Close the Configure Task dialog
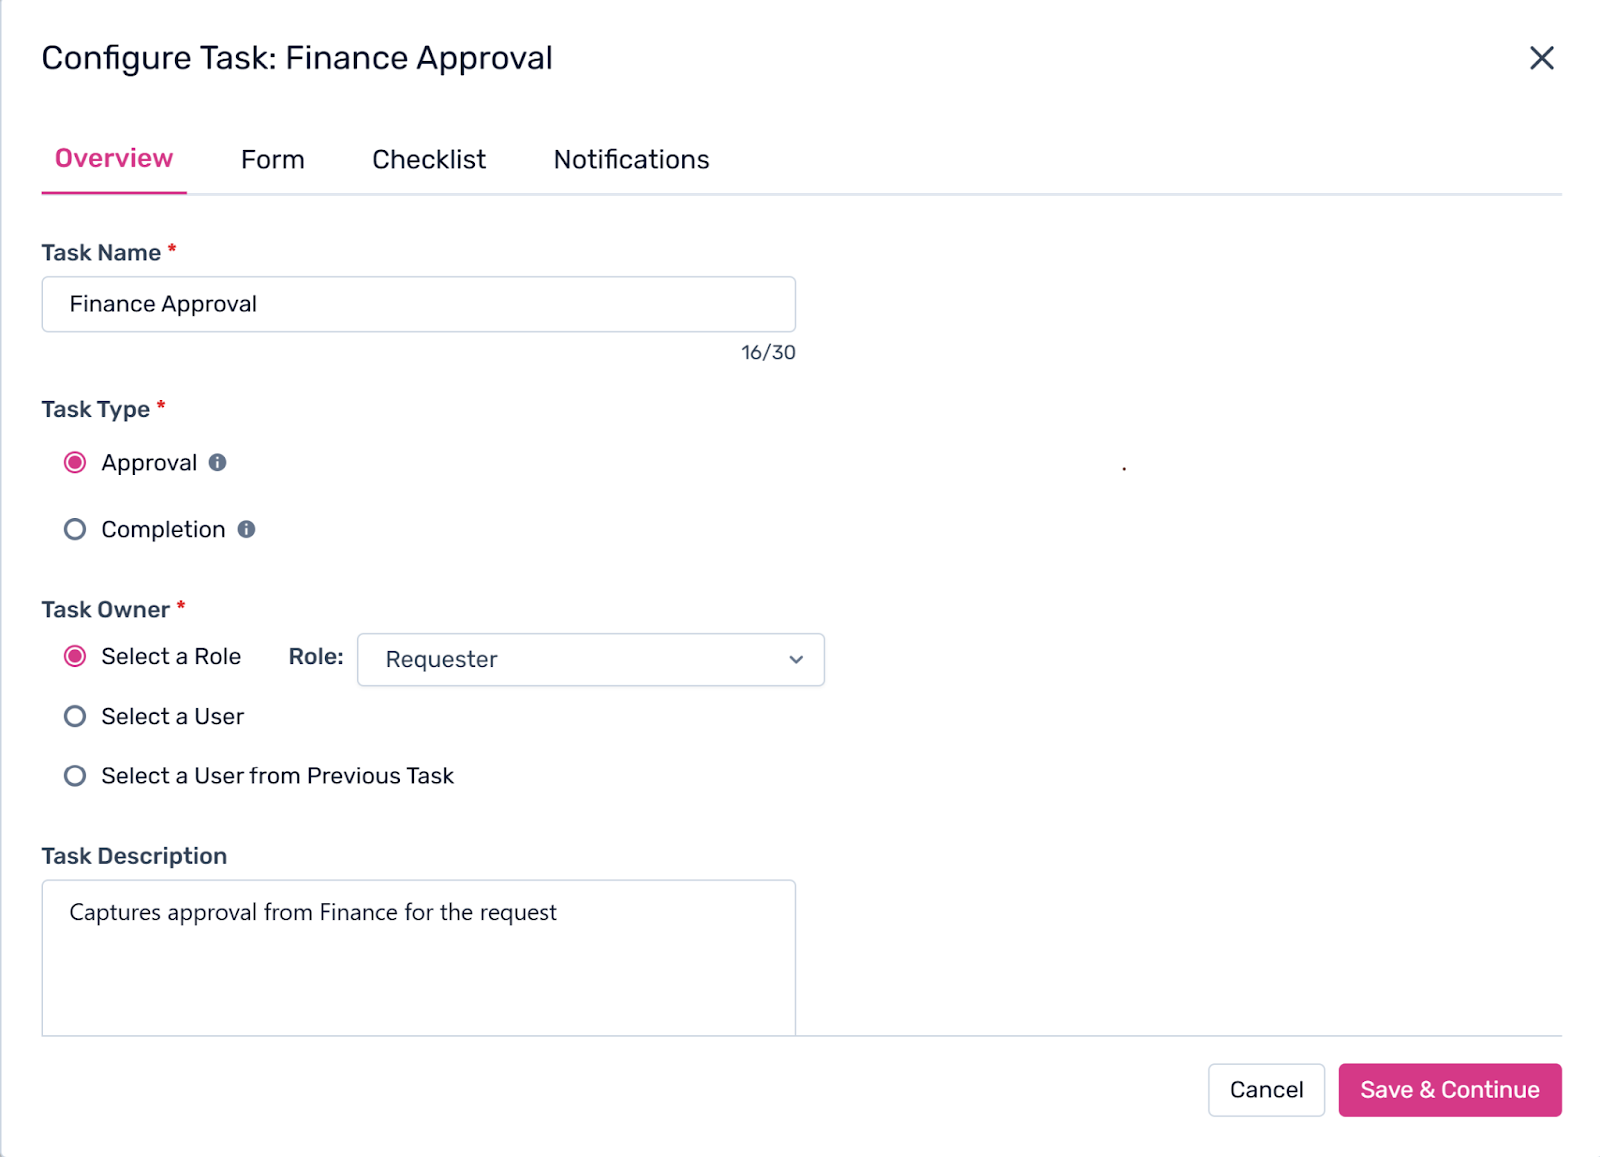 pos(1541,58)
